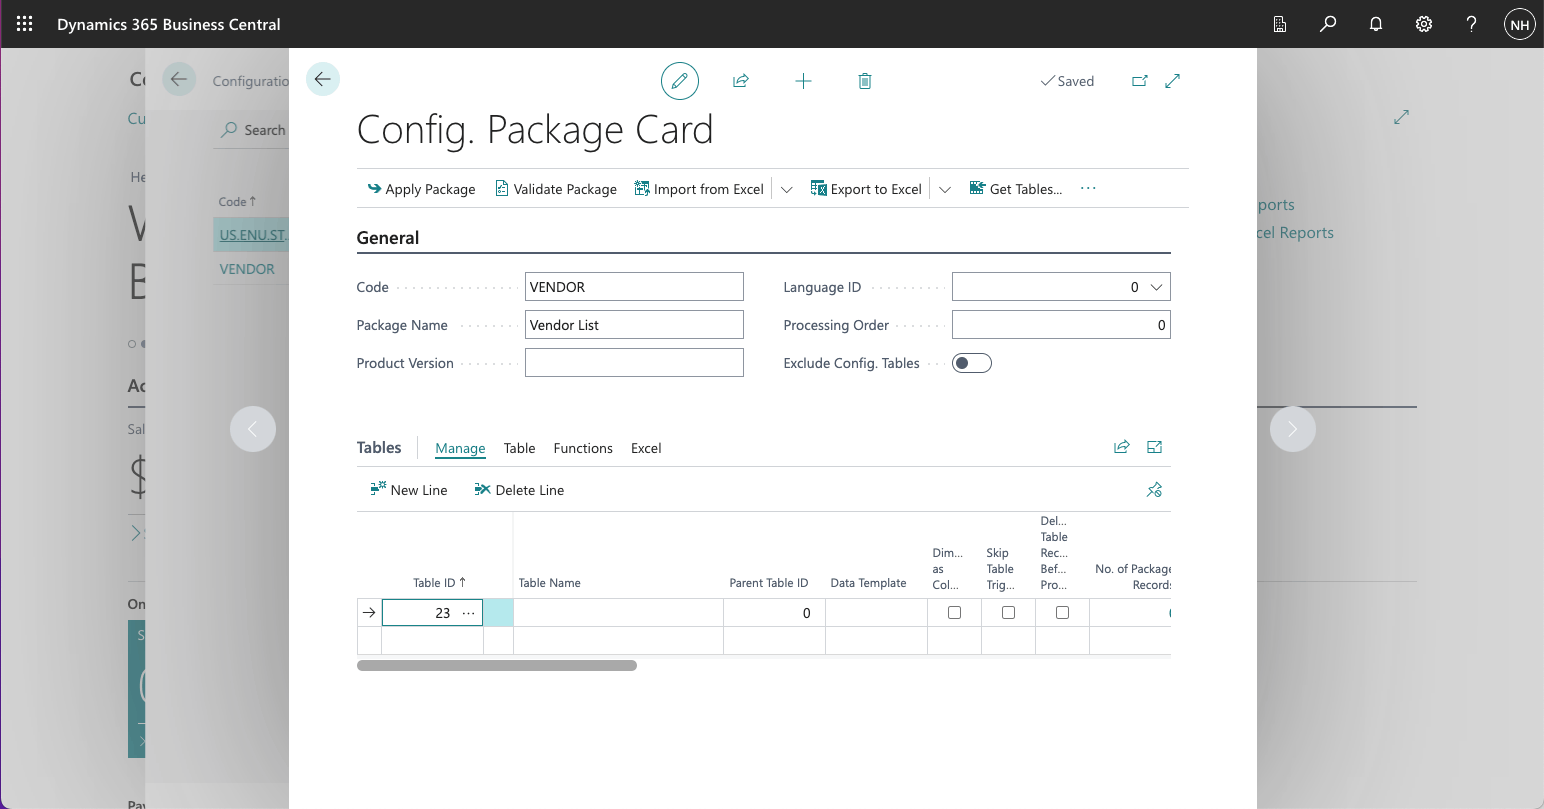Click the plus icon to create new package
The width and height of the screenshot is (1544, 809).
tap(803, 81)
